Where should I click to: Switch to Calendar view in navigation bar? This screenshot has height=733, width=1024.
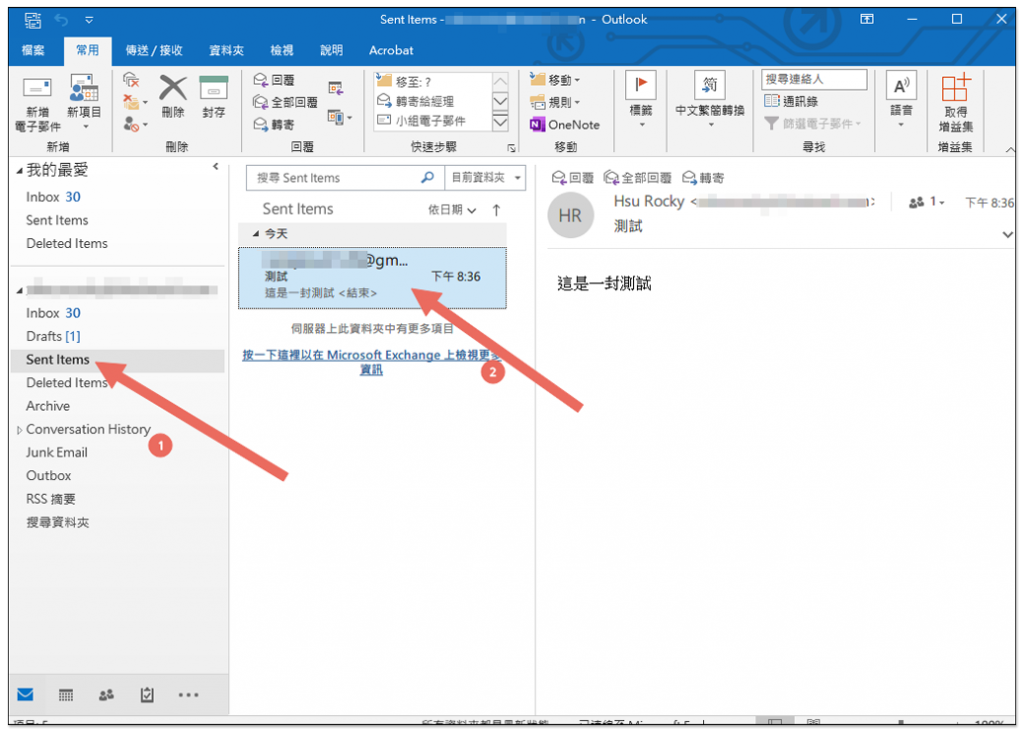(x=66, y=694)
